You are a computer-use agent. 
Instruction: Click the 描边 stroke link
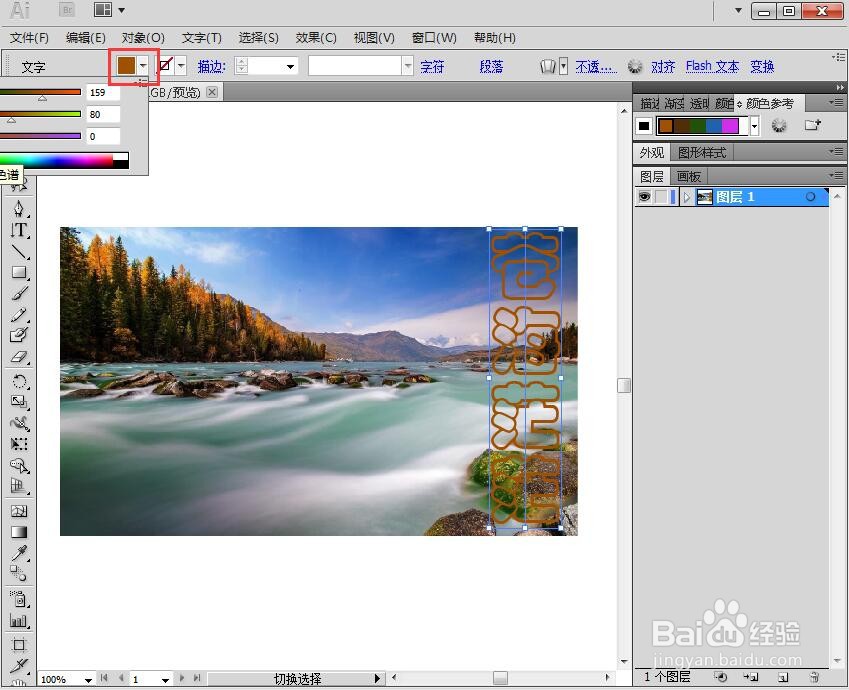(x=212, y=67)
